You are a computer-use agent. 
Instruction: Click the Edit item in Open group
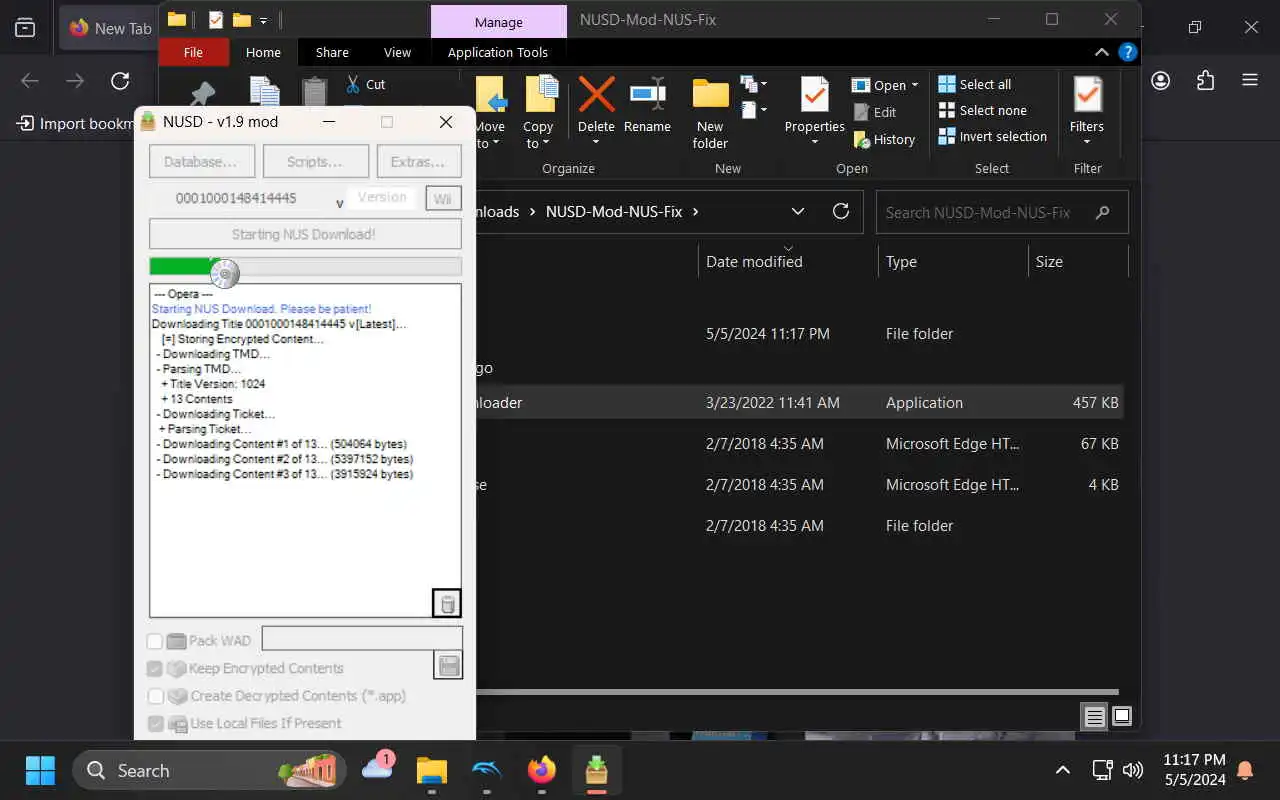(x=875, y=112)
